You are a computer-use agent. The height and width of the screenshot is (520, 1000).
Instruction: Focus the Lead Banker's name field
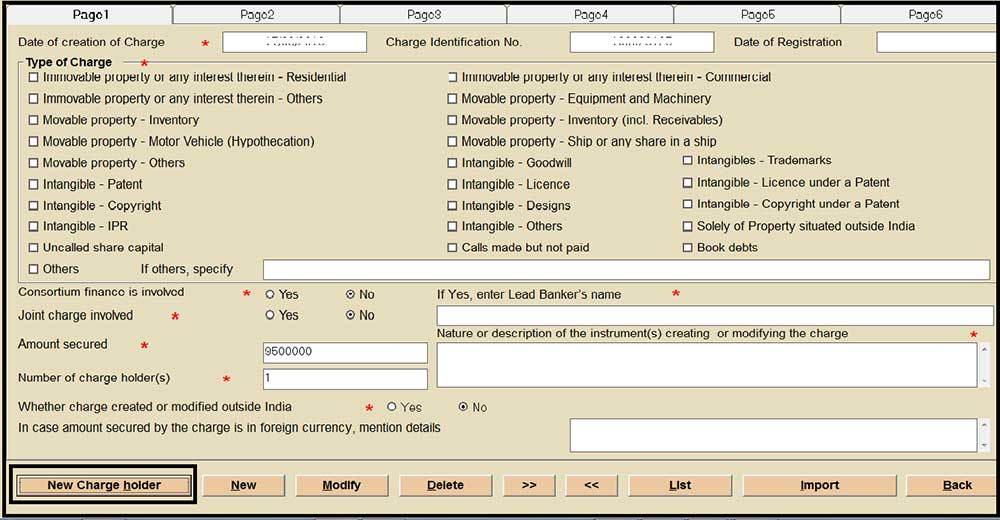tap(714, 316)
